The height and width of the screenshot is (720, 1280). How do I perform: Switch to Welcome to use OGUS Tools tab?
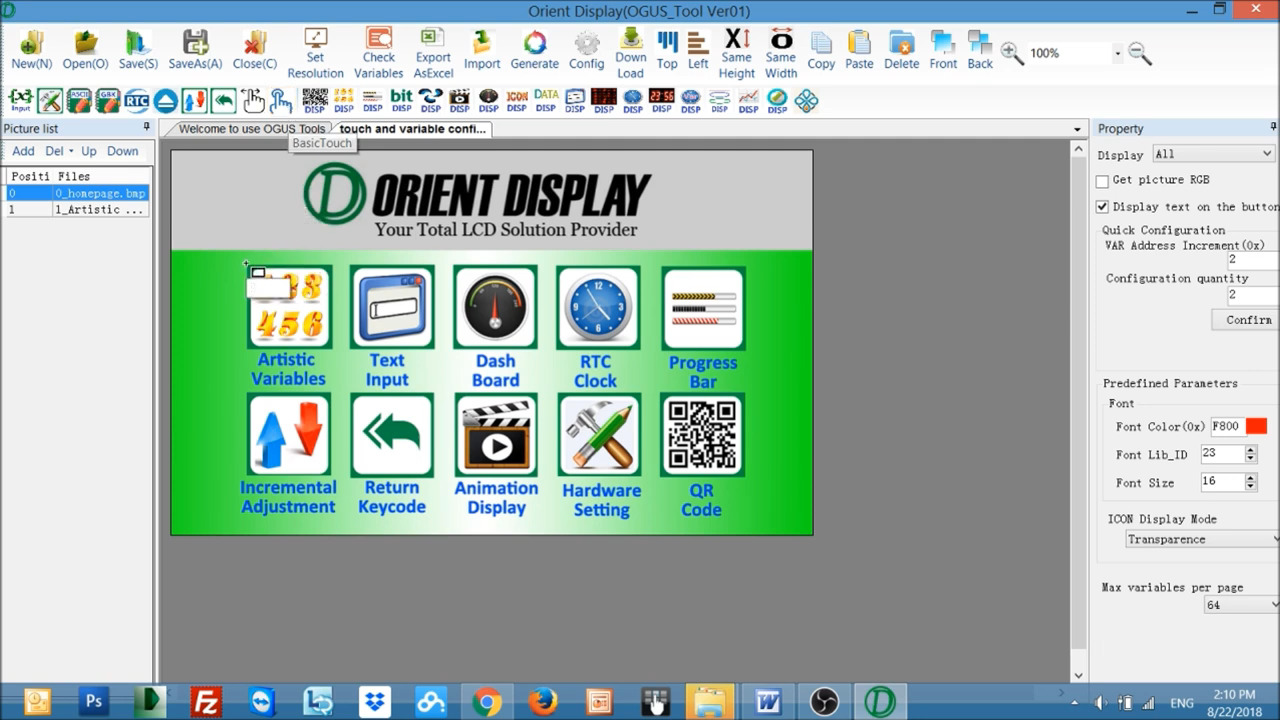252,129
